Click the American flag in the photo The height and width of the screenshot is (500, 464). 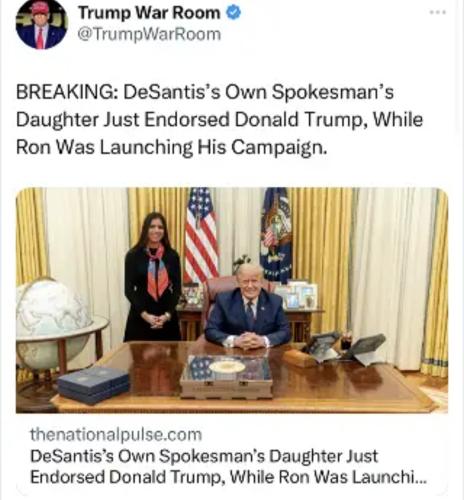201,235
